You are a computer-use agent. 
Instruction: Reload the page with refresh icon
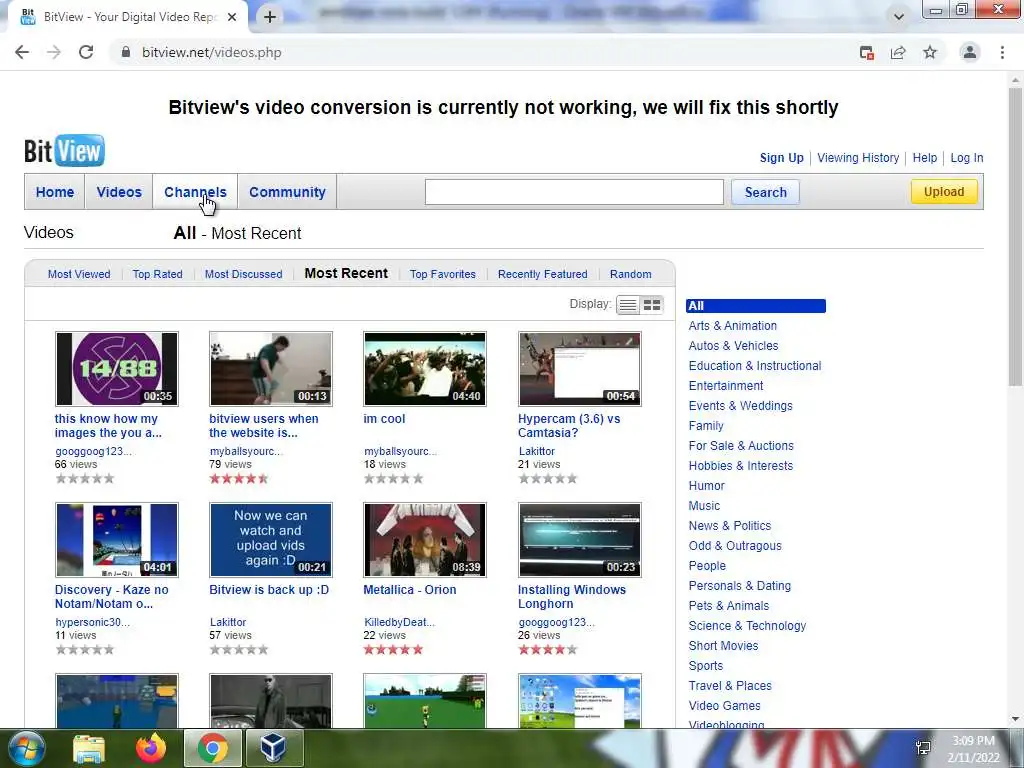tap(86, 52)
